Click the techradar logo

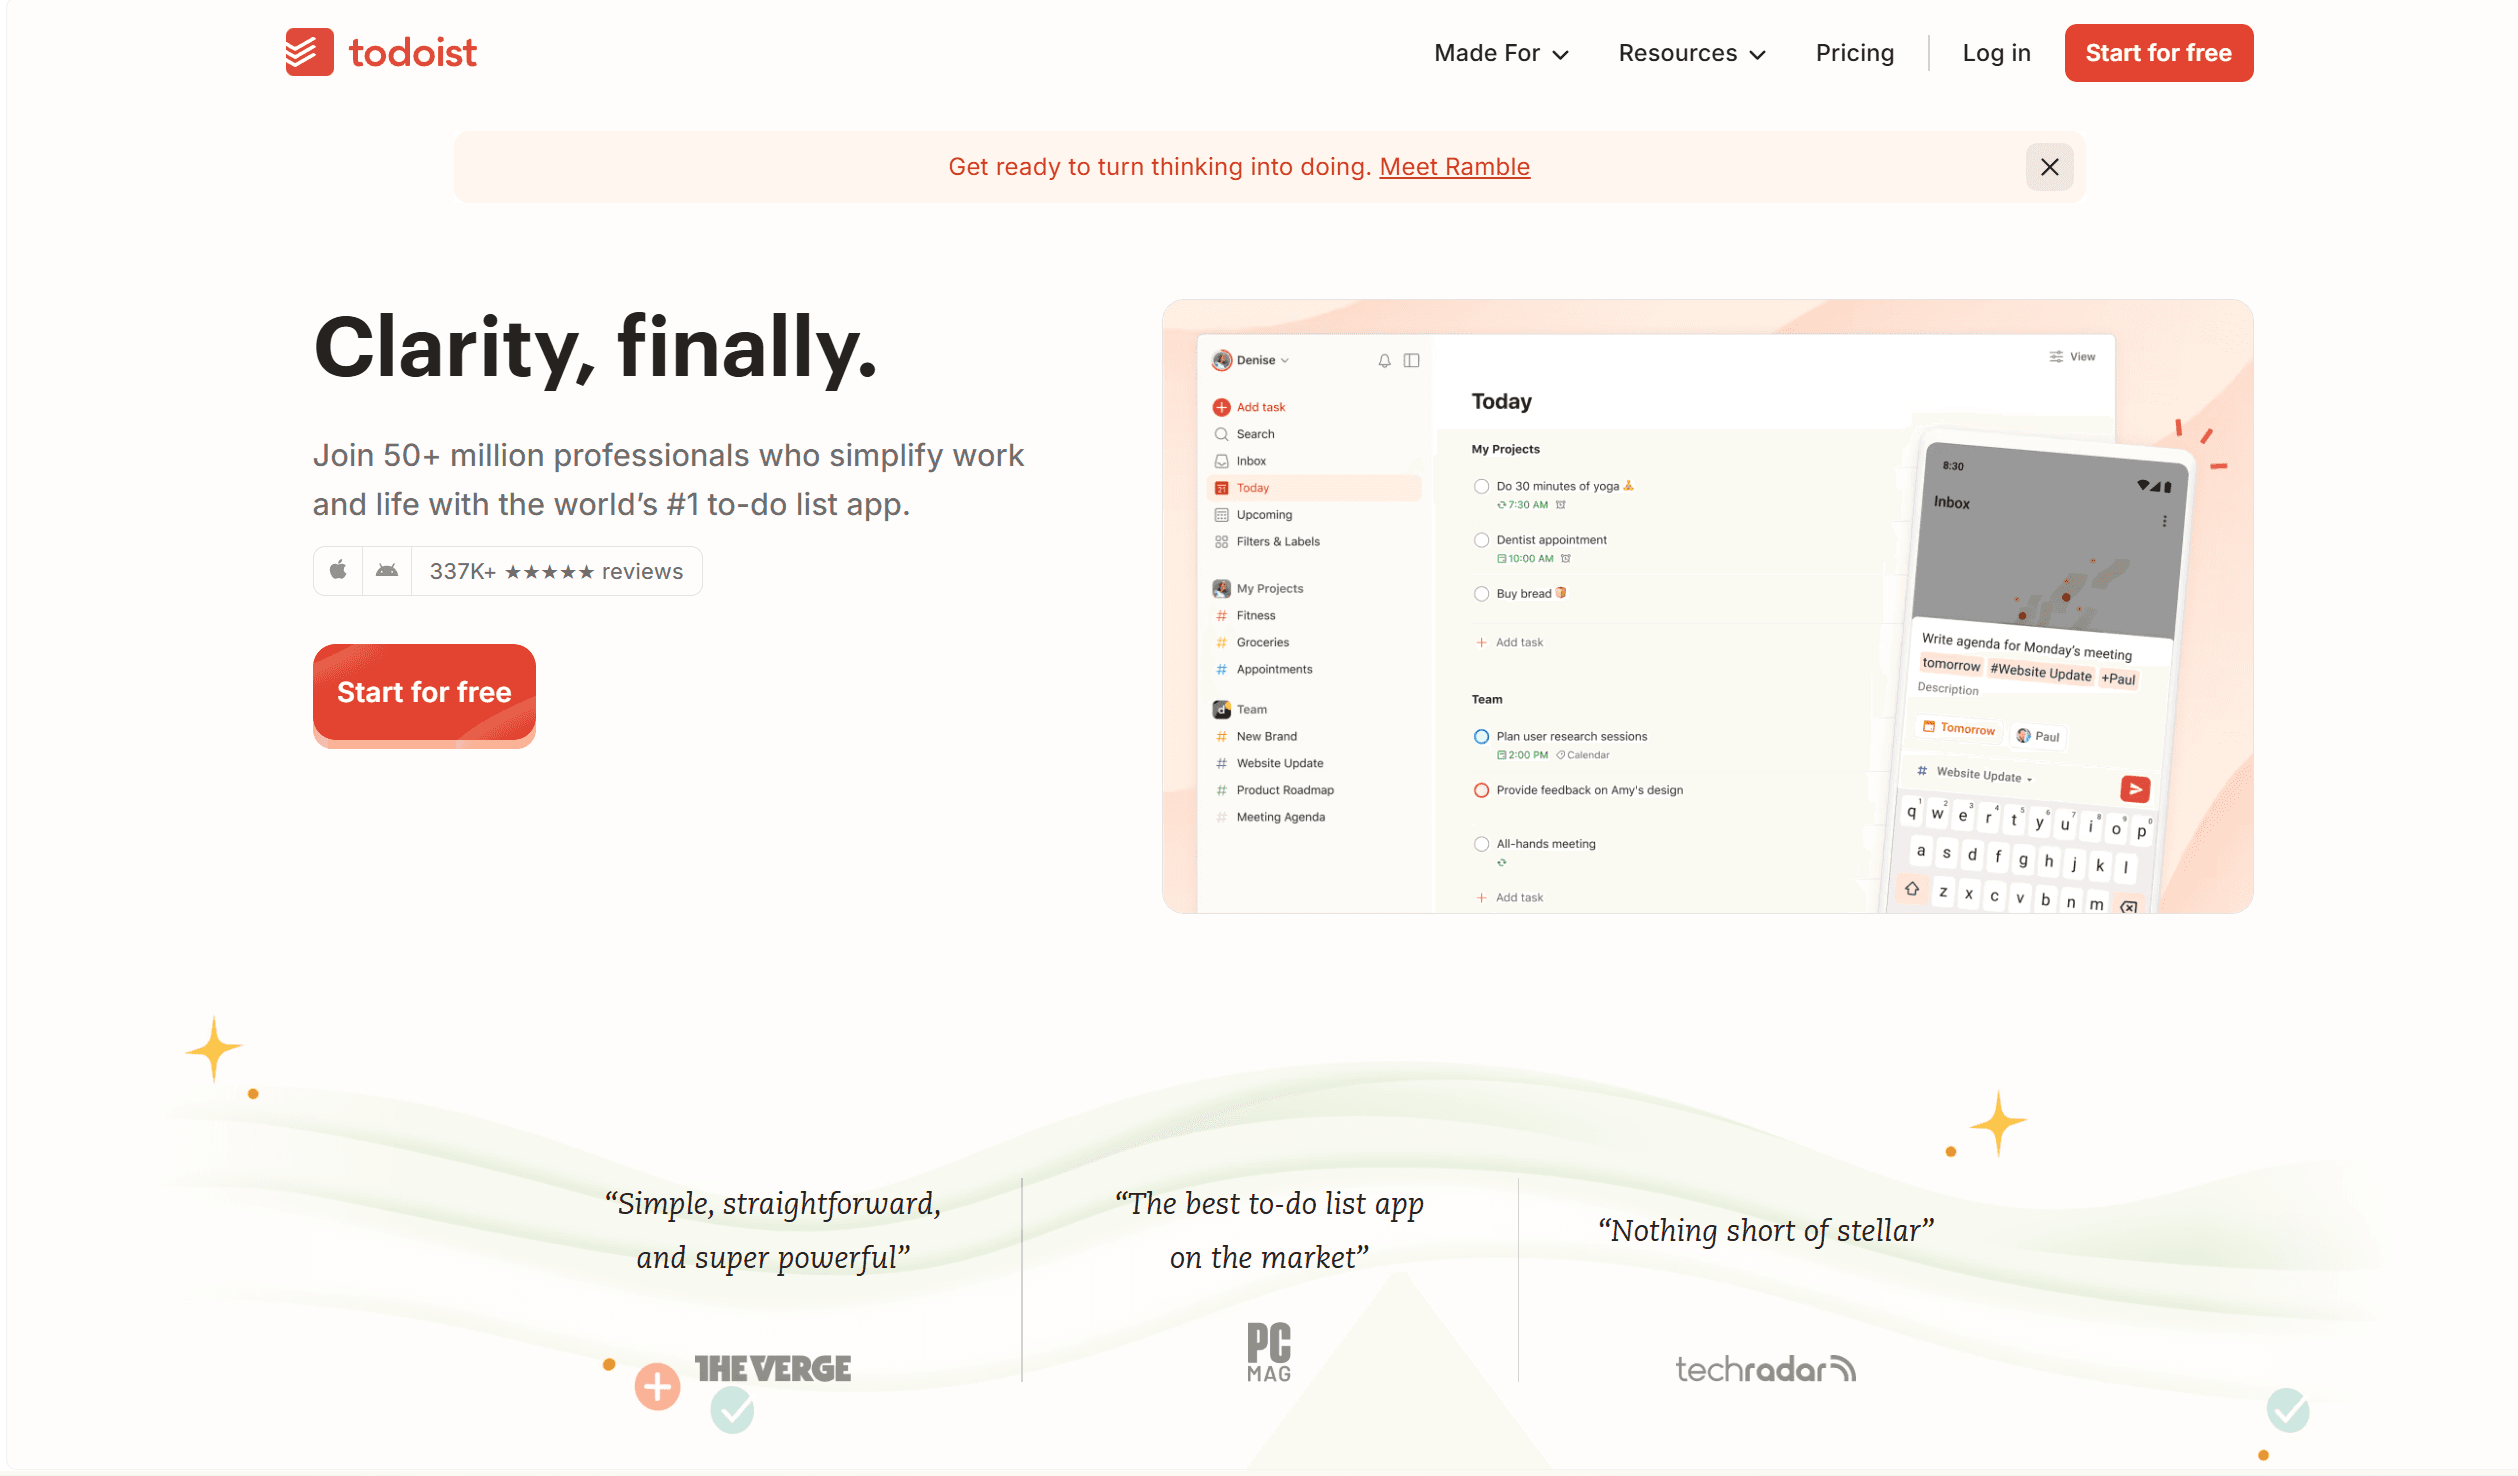pos(1765,1369)
